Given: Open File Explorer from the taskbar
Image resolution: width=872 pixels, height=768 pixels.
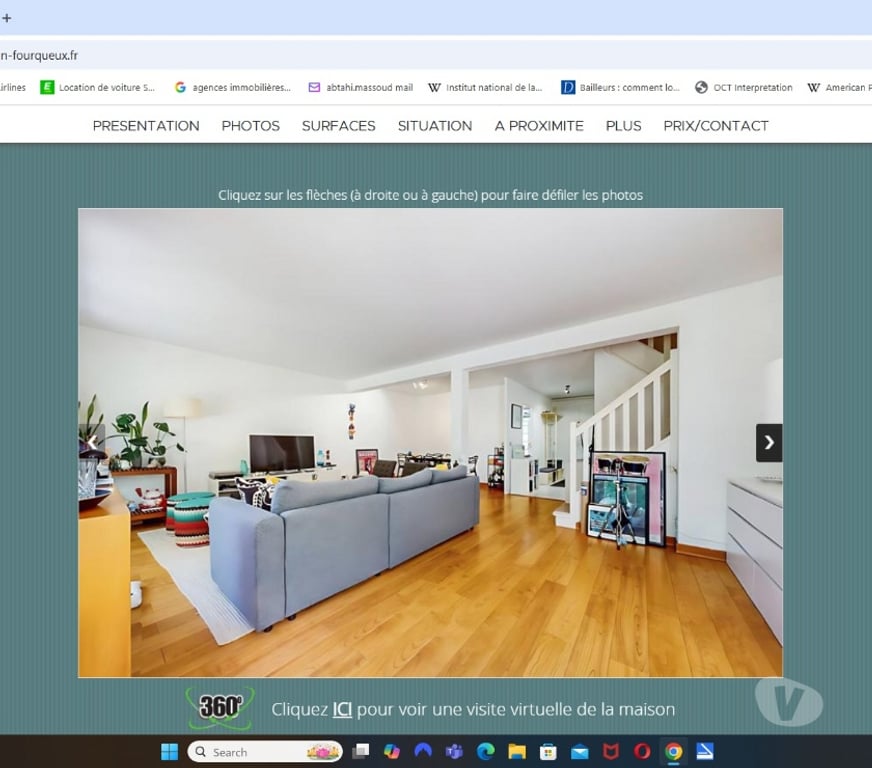Looking at the screenshot, I should point(517,752).
